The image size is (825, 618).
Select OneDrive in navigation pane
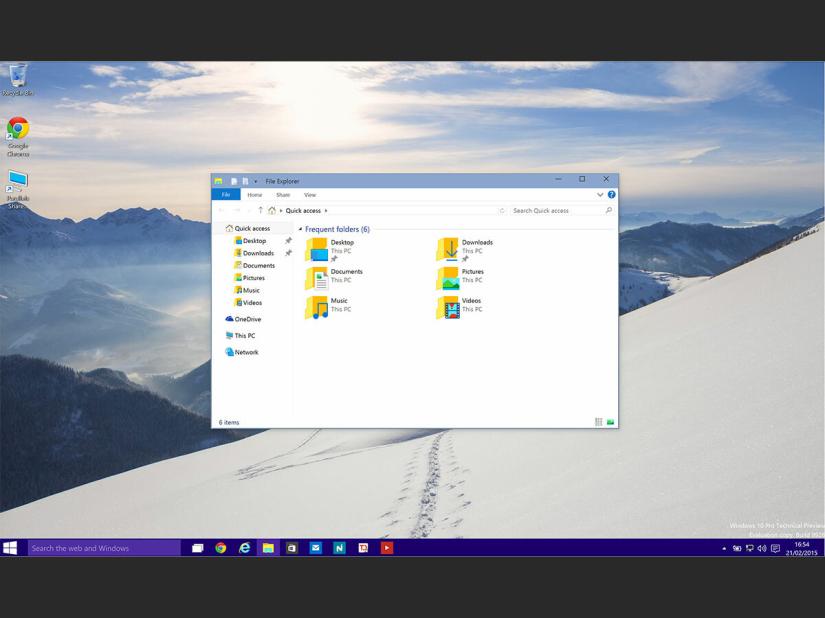pyautogui.click(x=246, y=319)
